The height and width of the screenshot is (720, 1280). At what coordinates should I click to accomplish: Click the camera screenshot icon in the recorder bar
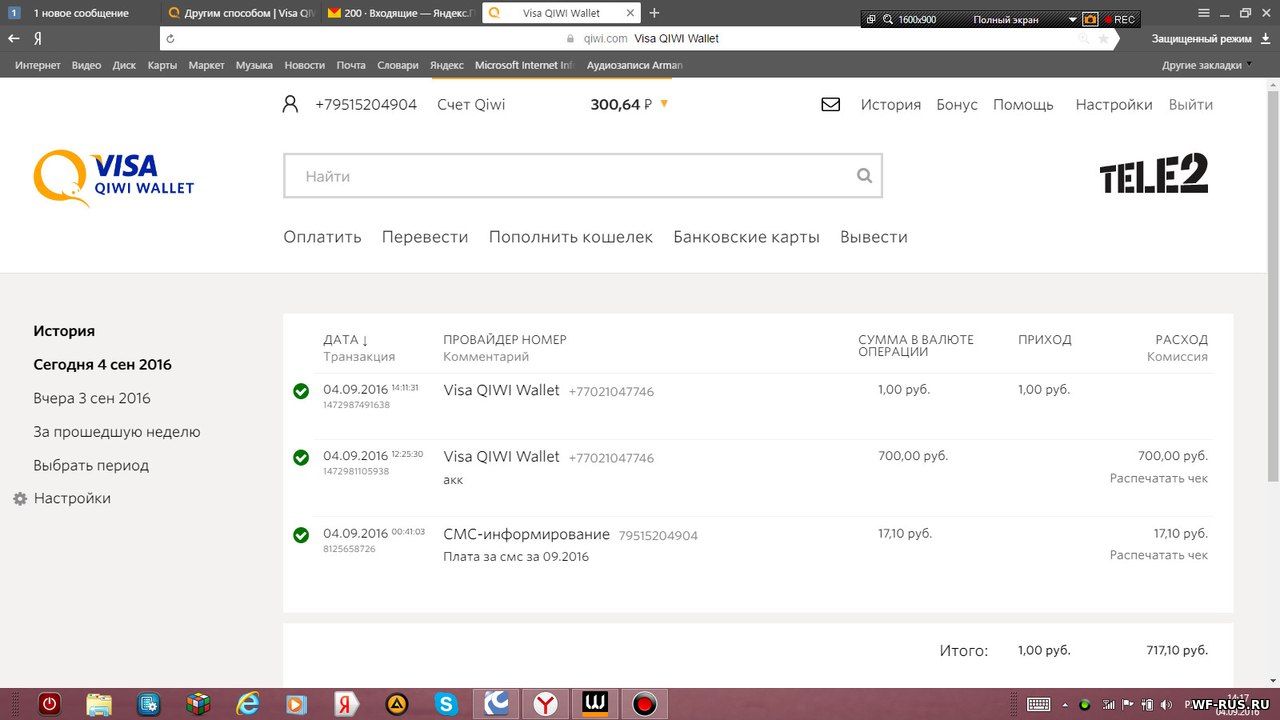[1090, 19]
